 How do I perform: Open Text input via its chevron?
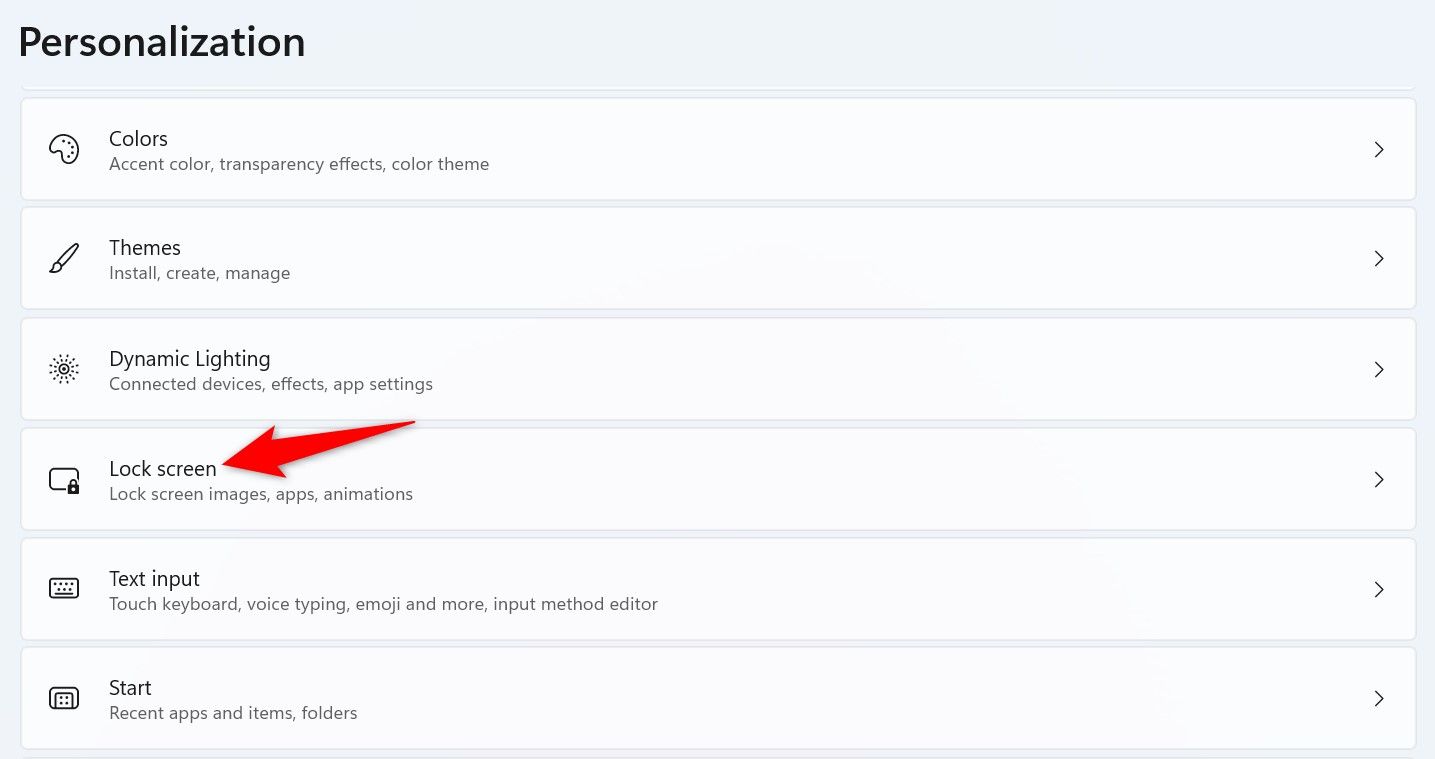tap(1379, 589)
